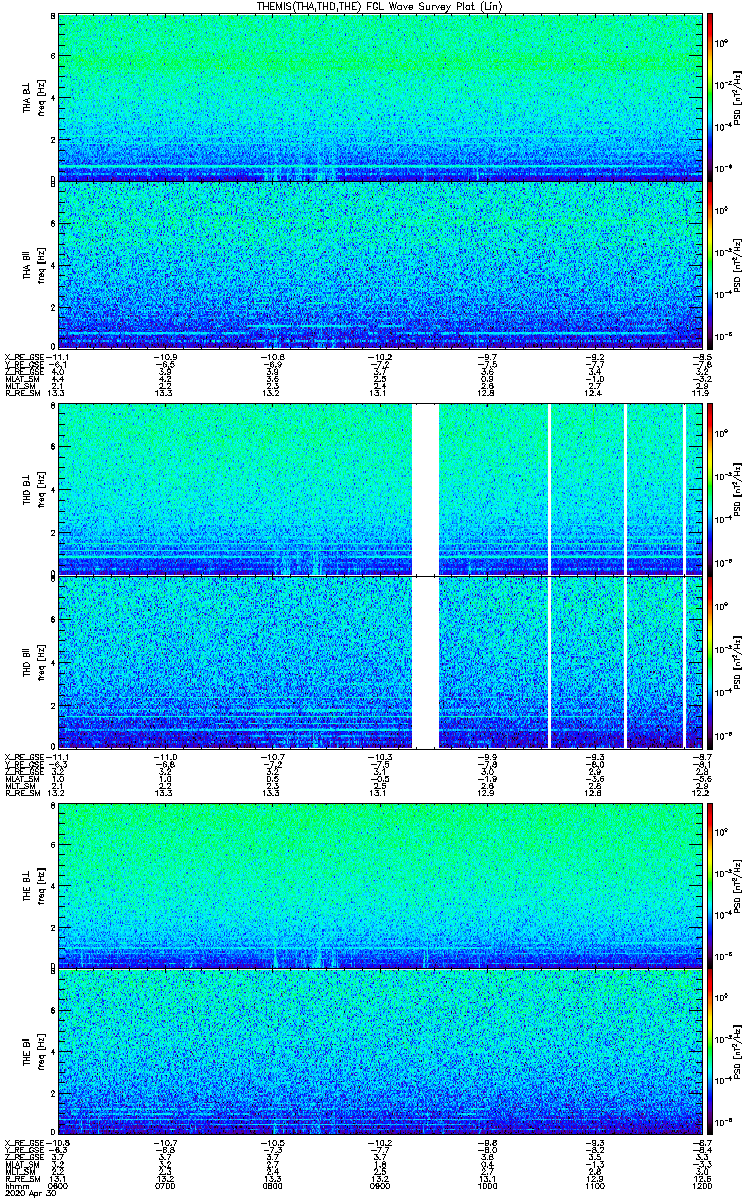The width and height of the screenshot is (750, 1200).
Task: Click the PSD units label beside THD B-perpendicular colorbar
Action: click(737, 490)
